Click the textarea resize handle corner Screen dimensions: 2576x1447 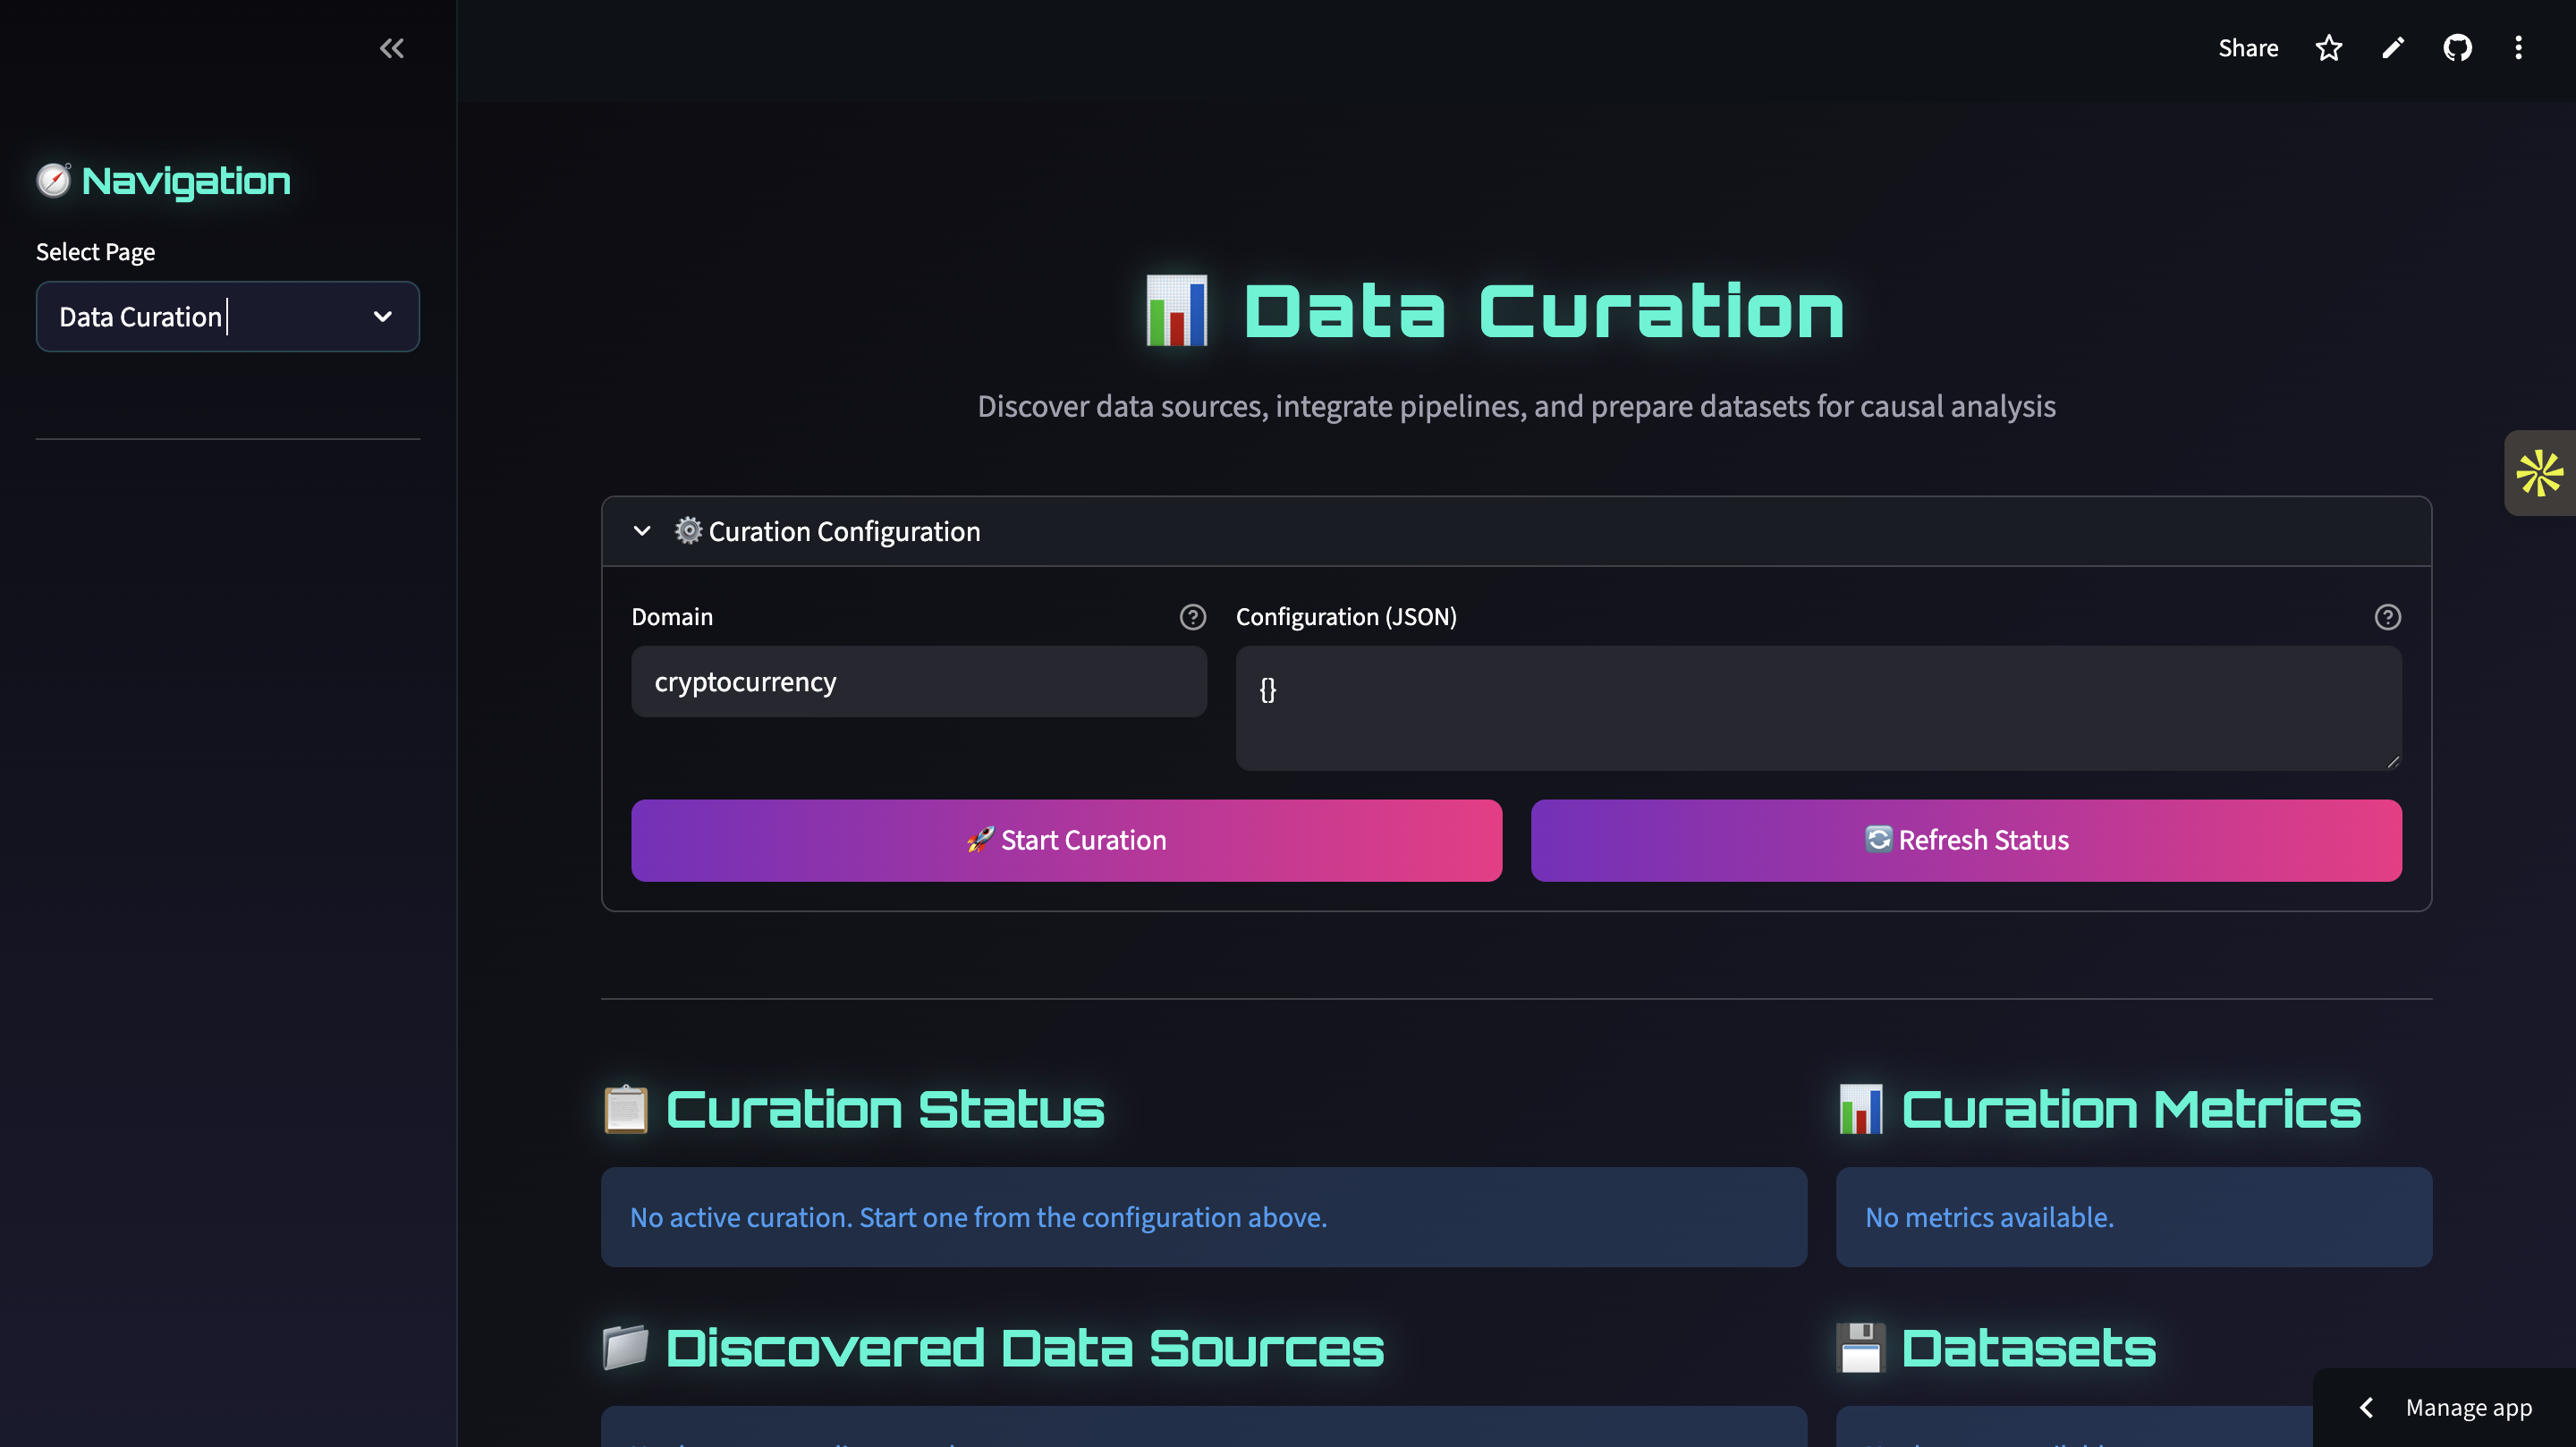[2392, 762]
